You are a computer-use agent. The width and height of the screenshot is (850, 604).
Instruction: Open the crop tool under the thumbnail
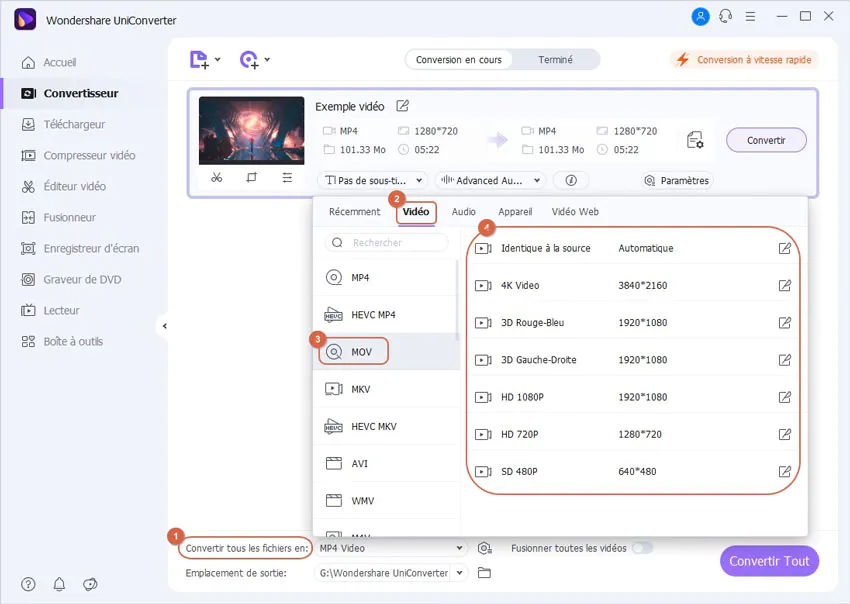252,177
